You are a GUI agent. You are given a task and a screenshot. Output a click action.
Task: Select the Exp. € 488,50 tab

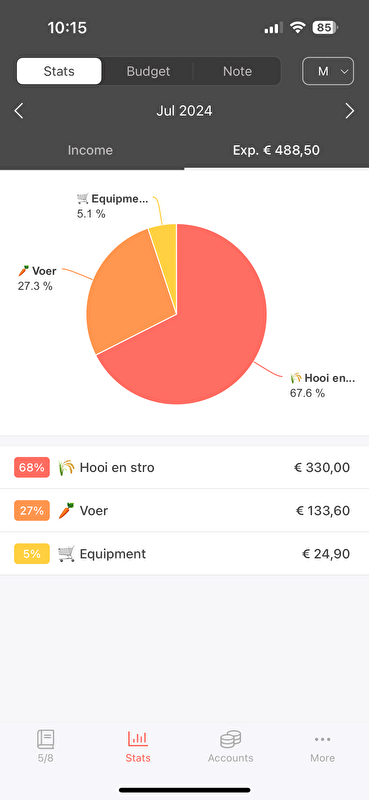coord(277,150)
